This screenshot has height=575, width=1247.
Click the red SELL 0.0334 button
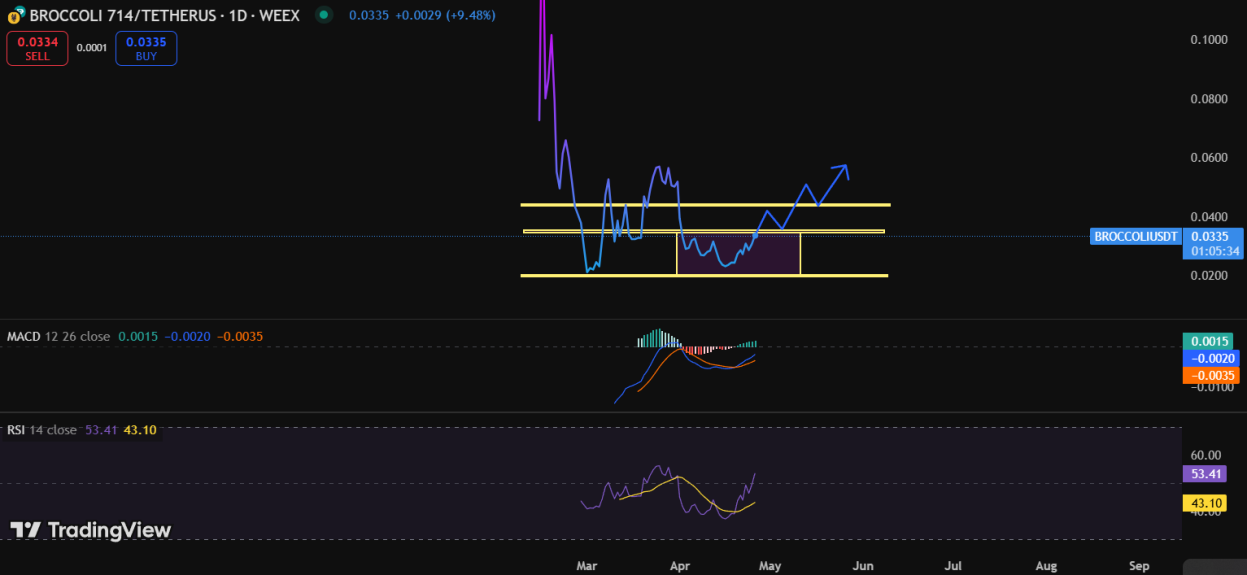tap(37, 49)
